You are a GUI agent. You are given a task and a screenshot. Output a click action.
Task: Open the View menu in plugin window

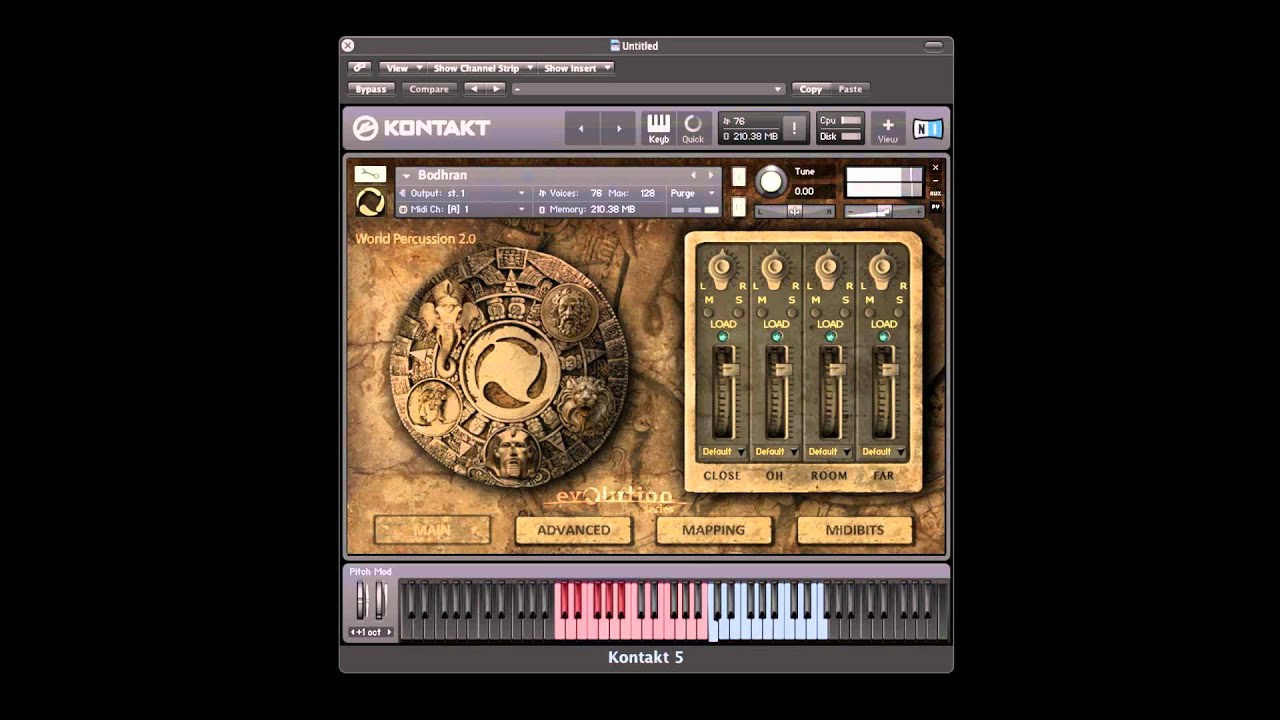tap(403, 68)
